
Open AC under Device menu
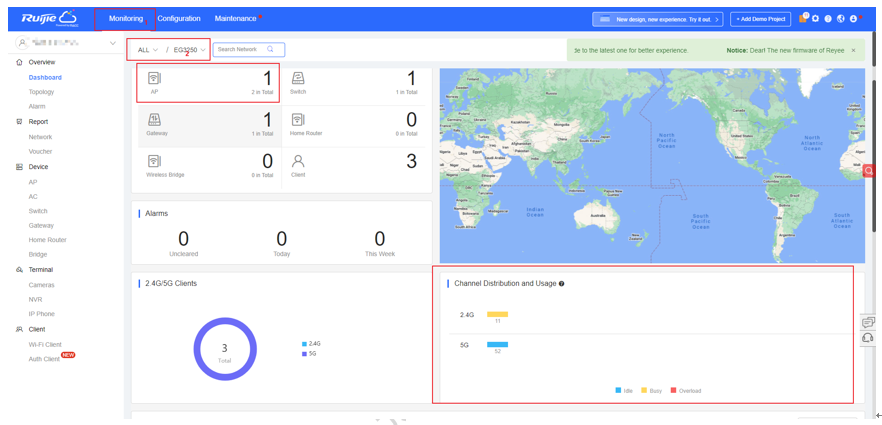click(x=33, y=197)
